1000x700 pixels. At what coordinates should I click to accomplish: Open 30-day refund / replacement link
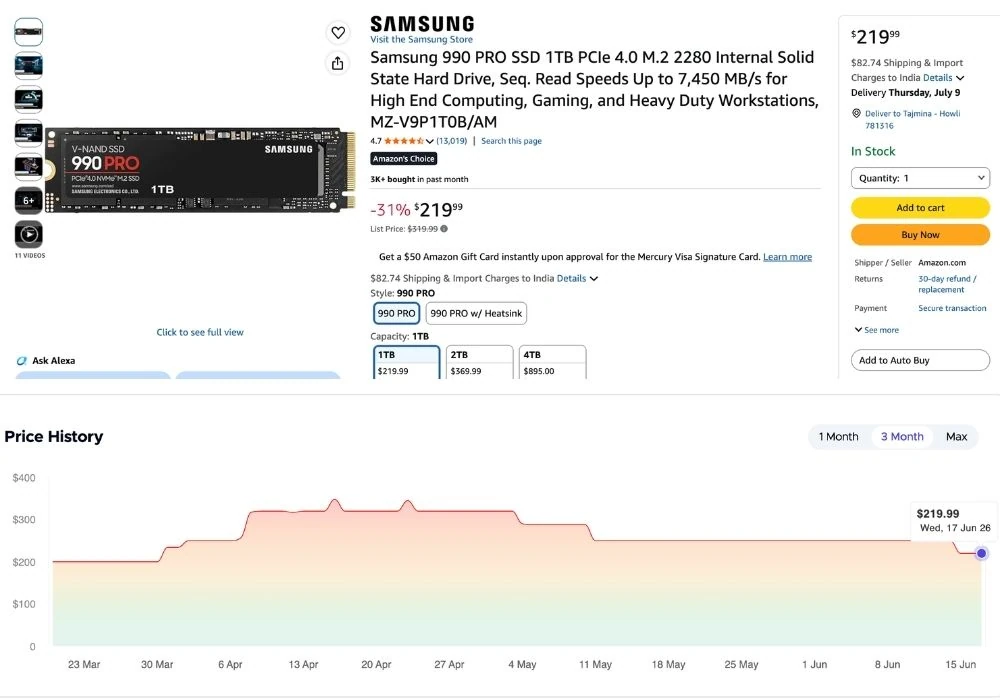pyautogui.click(x=947, y=284)
